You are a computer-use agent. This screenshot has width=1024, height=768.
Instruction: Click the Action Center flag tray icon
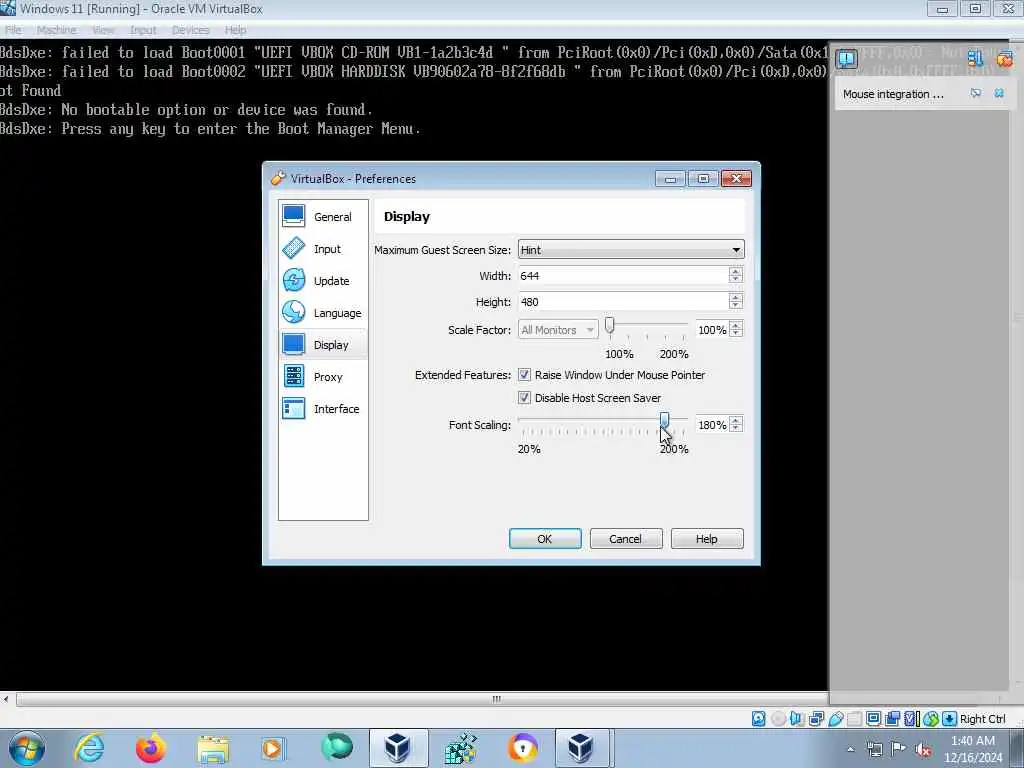pyautogui.click(x=899, y=749)
